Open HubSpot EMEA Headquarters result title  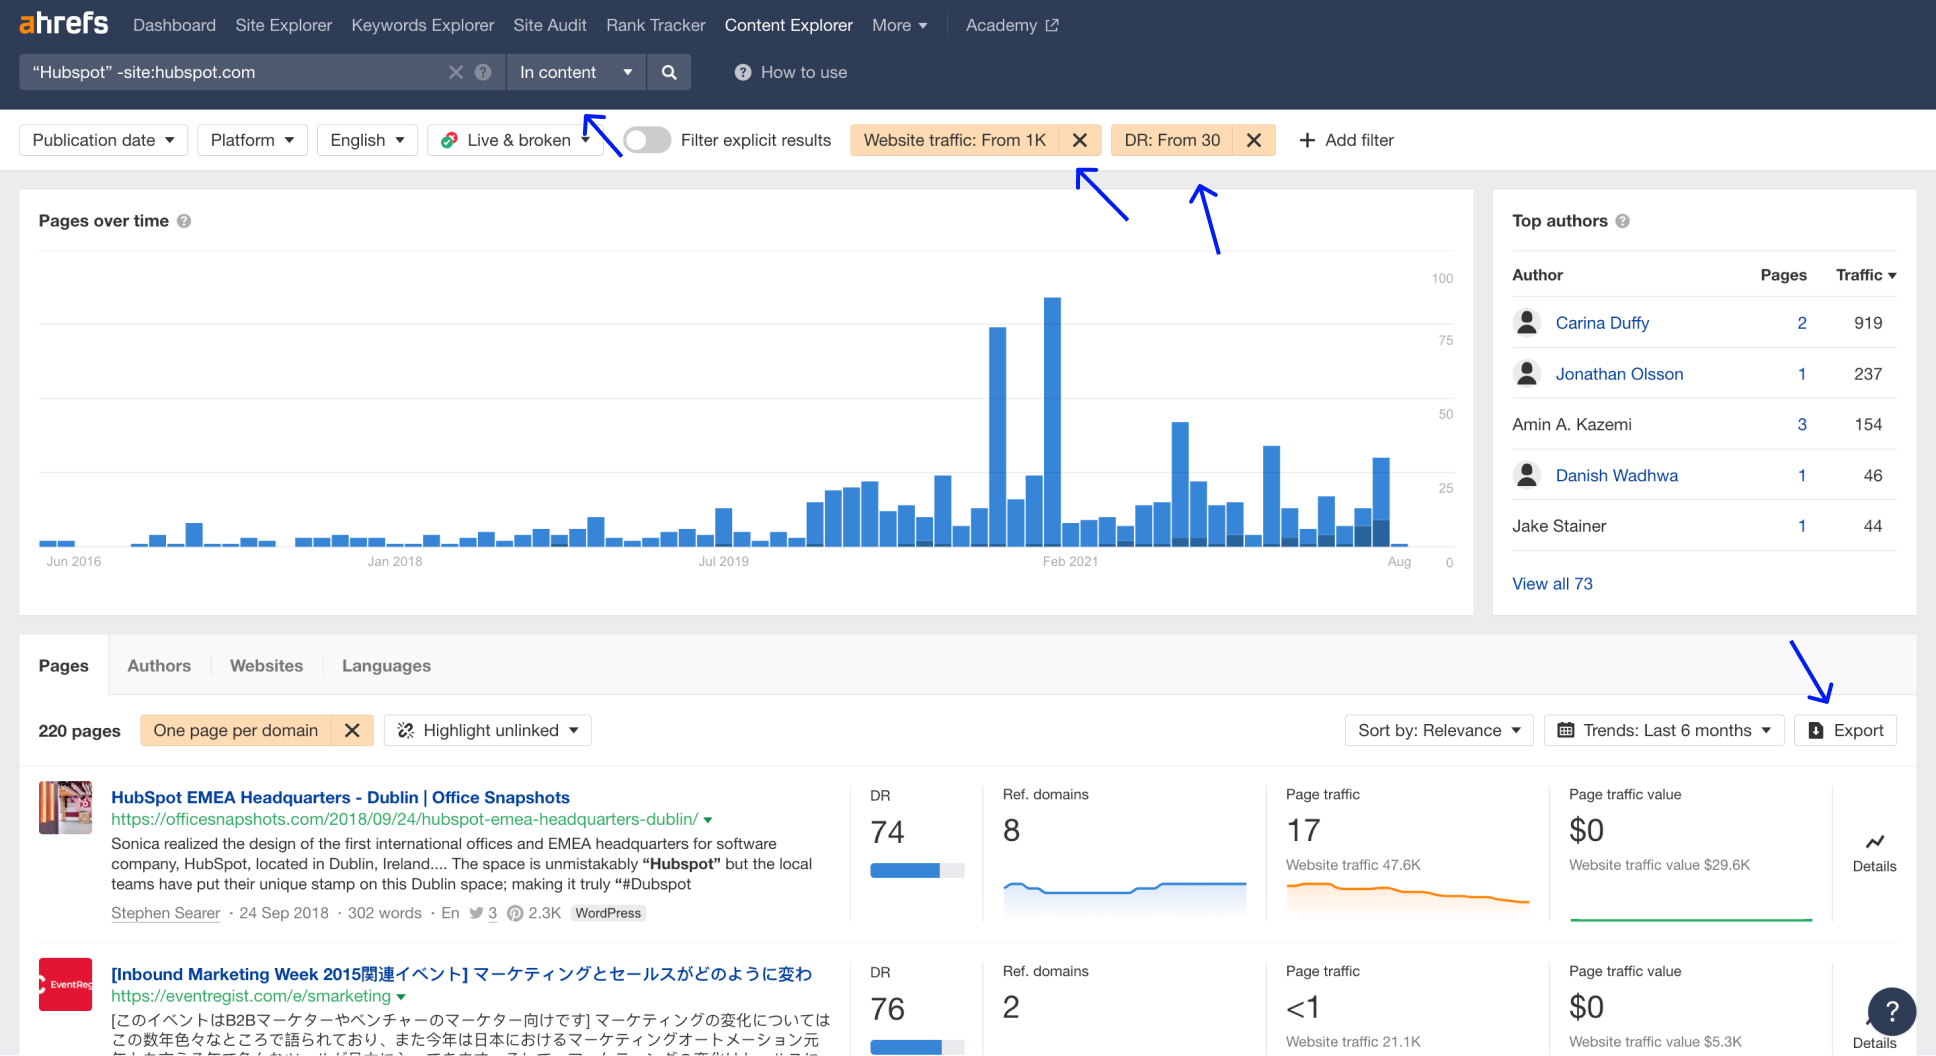340,797
